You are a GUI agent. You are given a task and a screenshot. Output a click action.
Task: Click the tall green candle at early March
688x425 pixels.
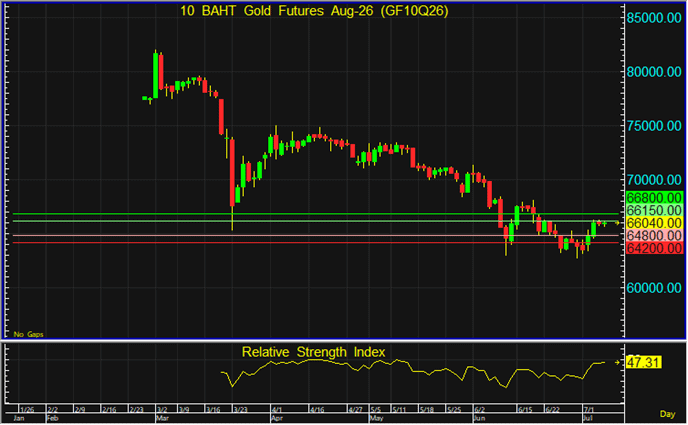tap(155, 75)
